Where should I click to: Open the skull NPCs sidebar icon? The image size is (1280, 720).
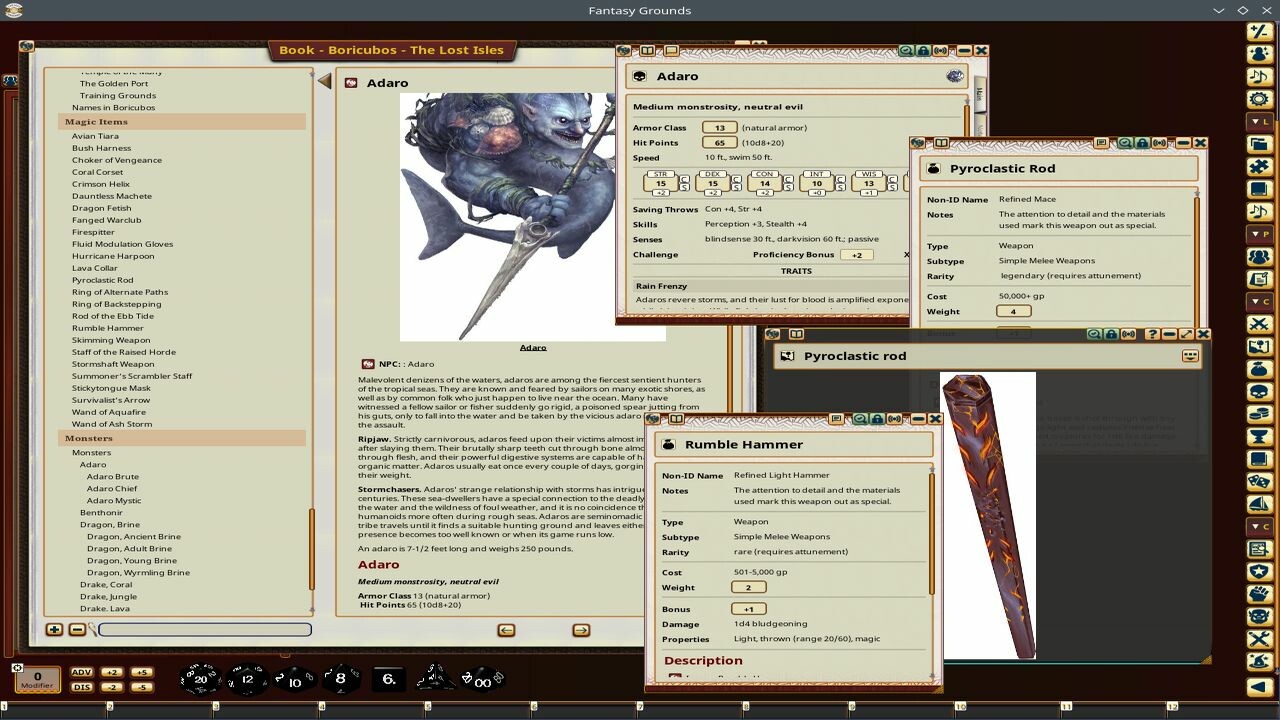point(1259,391)
